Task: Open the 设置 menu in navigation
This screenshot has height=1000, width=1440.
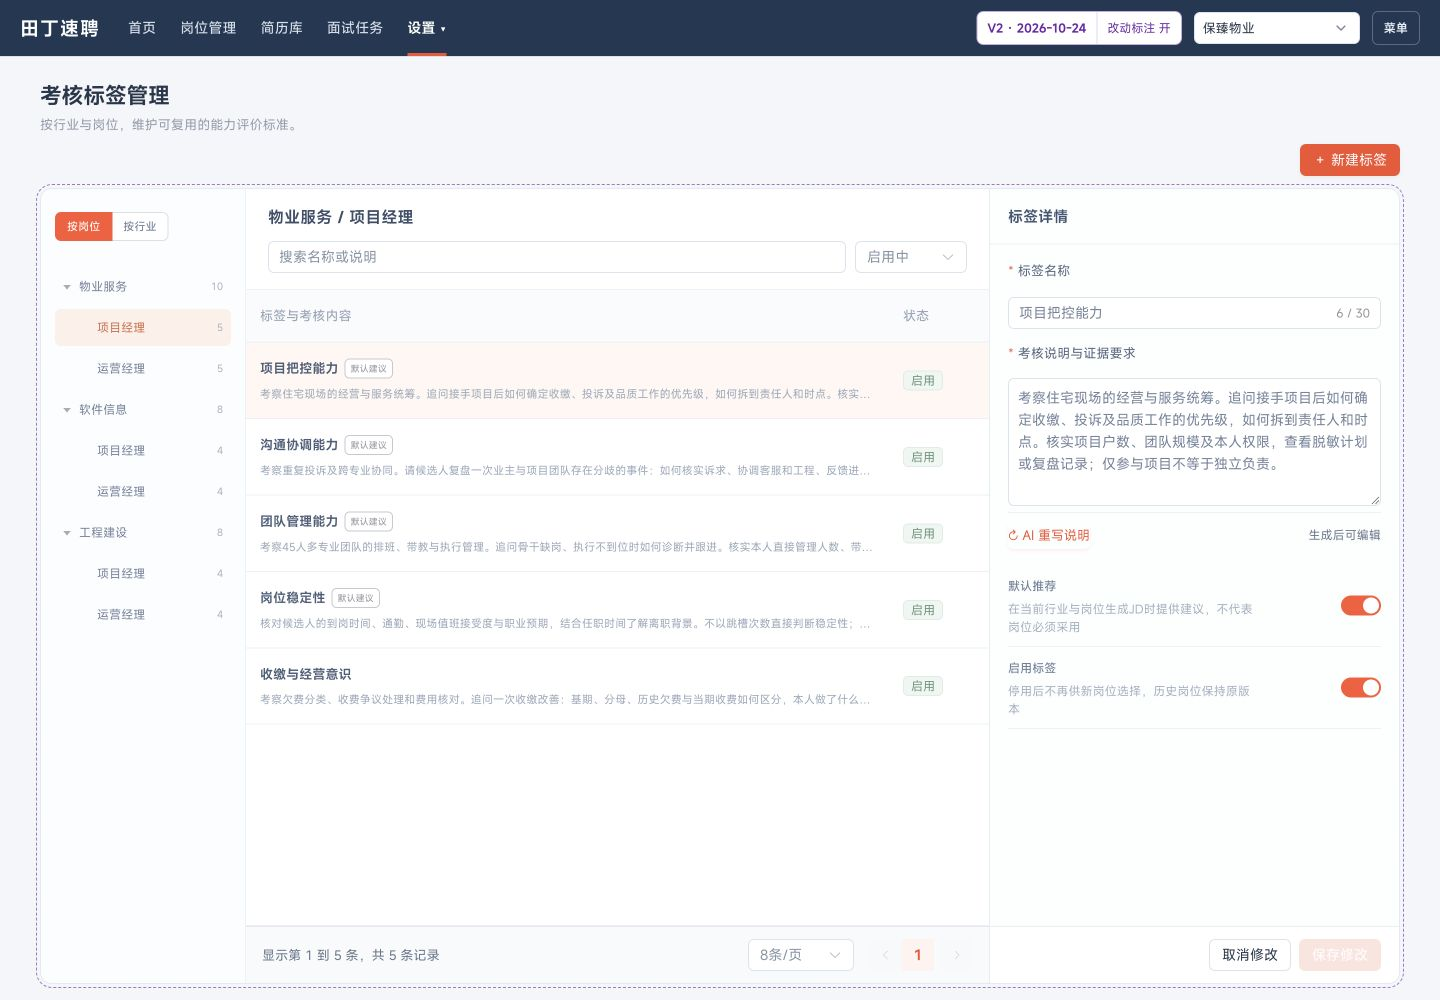Action: 426,28
